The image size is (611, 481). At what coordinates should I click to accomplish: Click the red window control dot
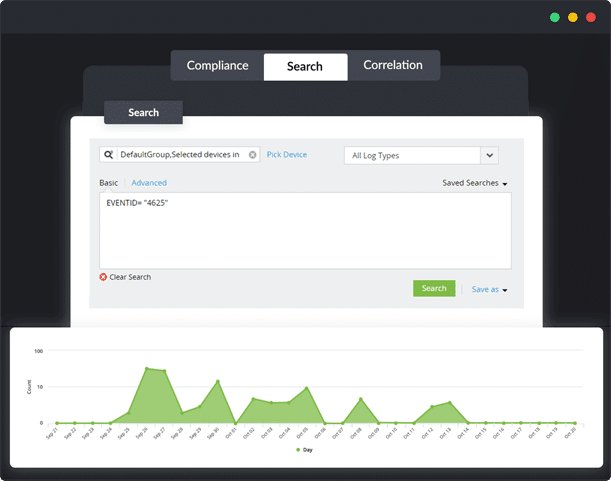point(591,18)
